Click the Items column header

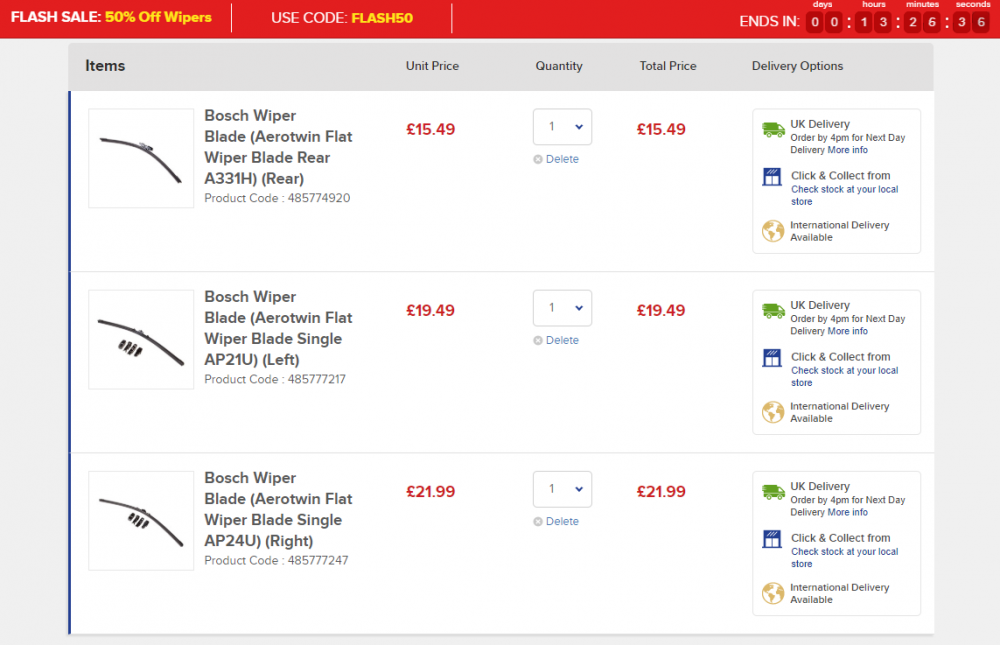point(105,66)
